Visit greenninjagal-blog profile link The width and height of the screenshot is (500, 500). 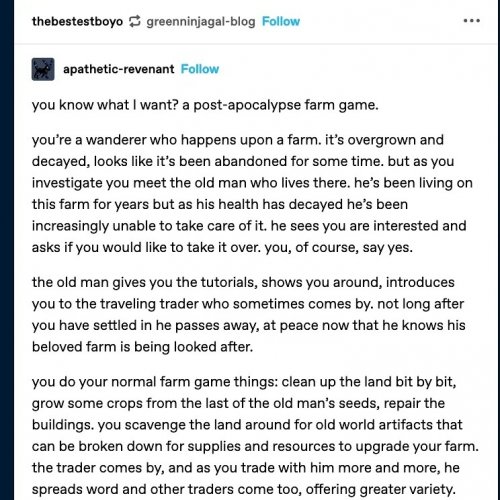[201, 22]
